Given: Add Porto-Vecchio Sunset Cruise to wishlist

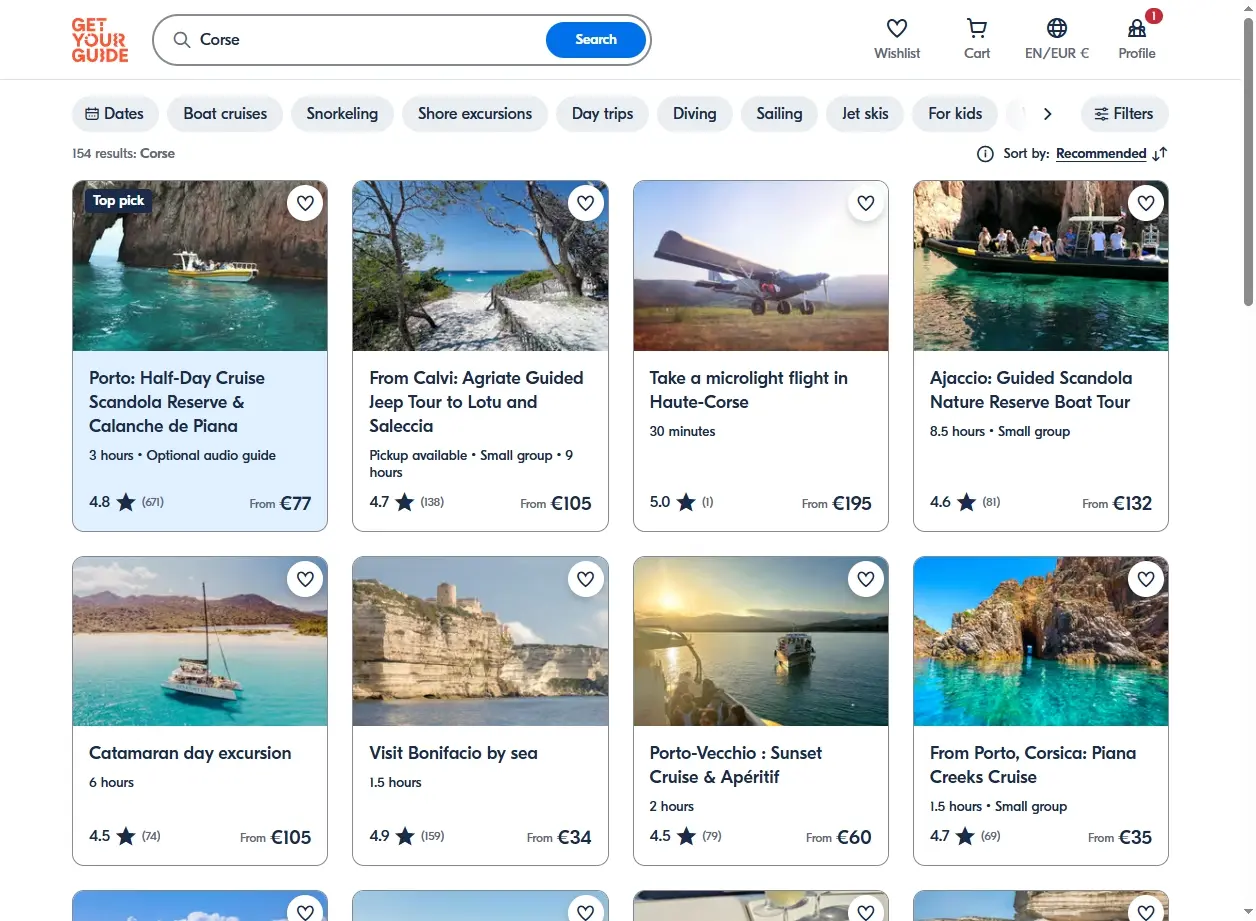Looking at the screenshot, I should [x=866, y=578].
